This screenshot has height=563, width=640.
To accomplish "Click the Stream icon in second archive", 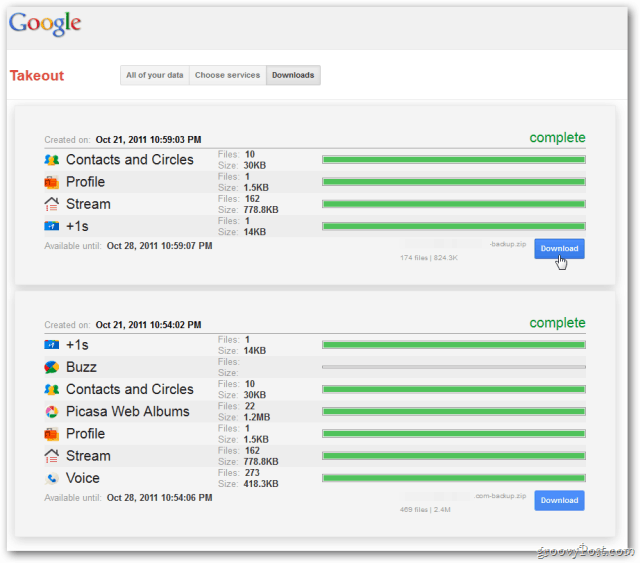I will (52, 456).
